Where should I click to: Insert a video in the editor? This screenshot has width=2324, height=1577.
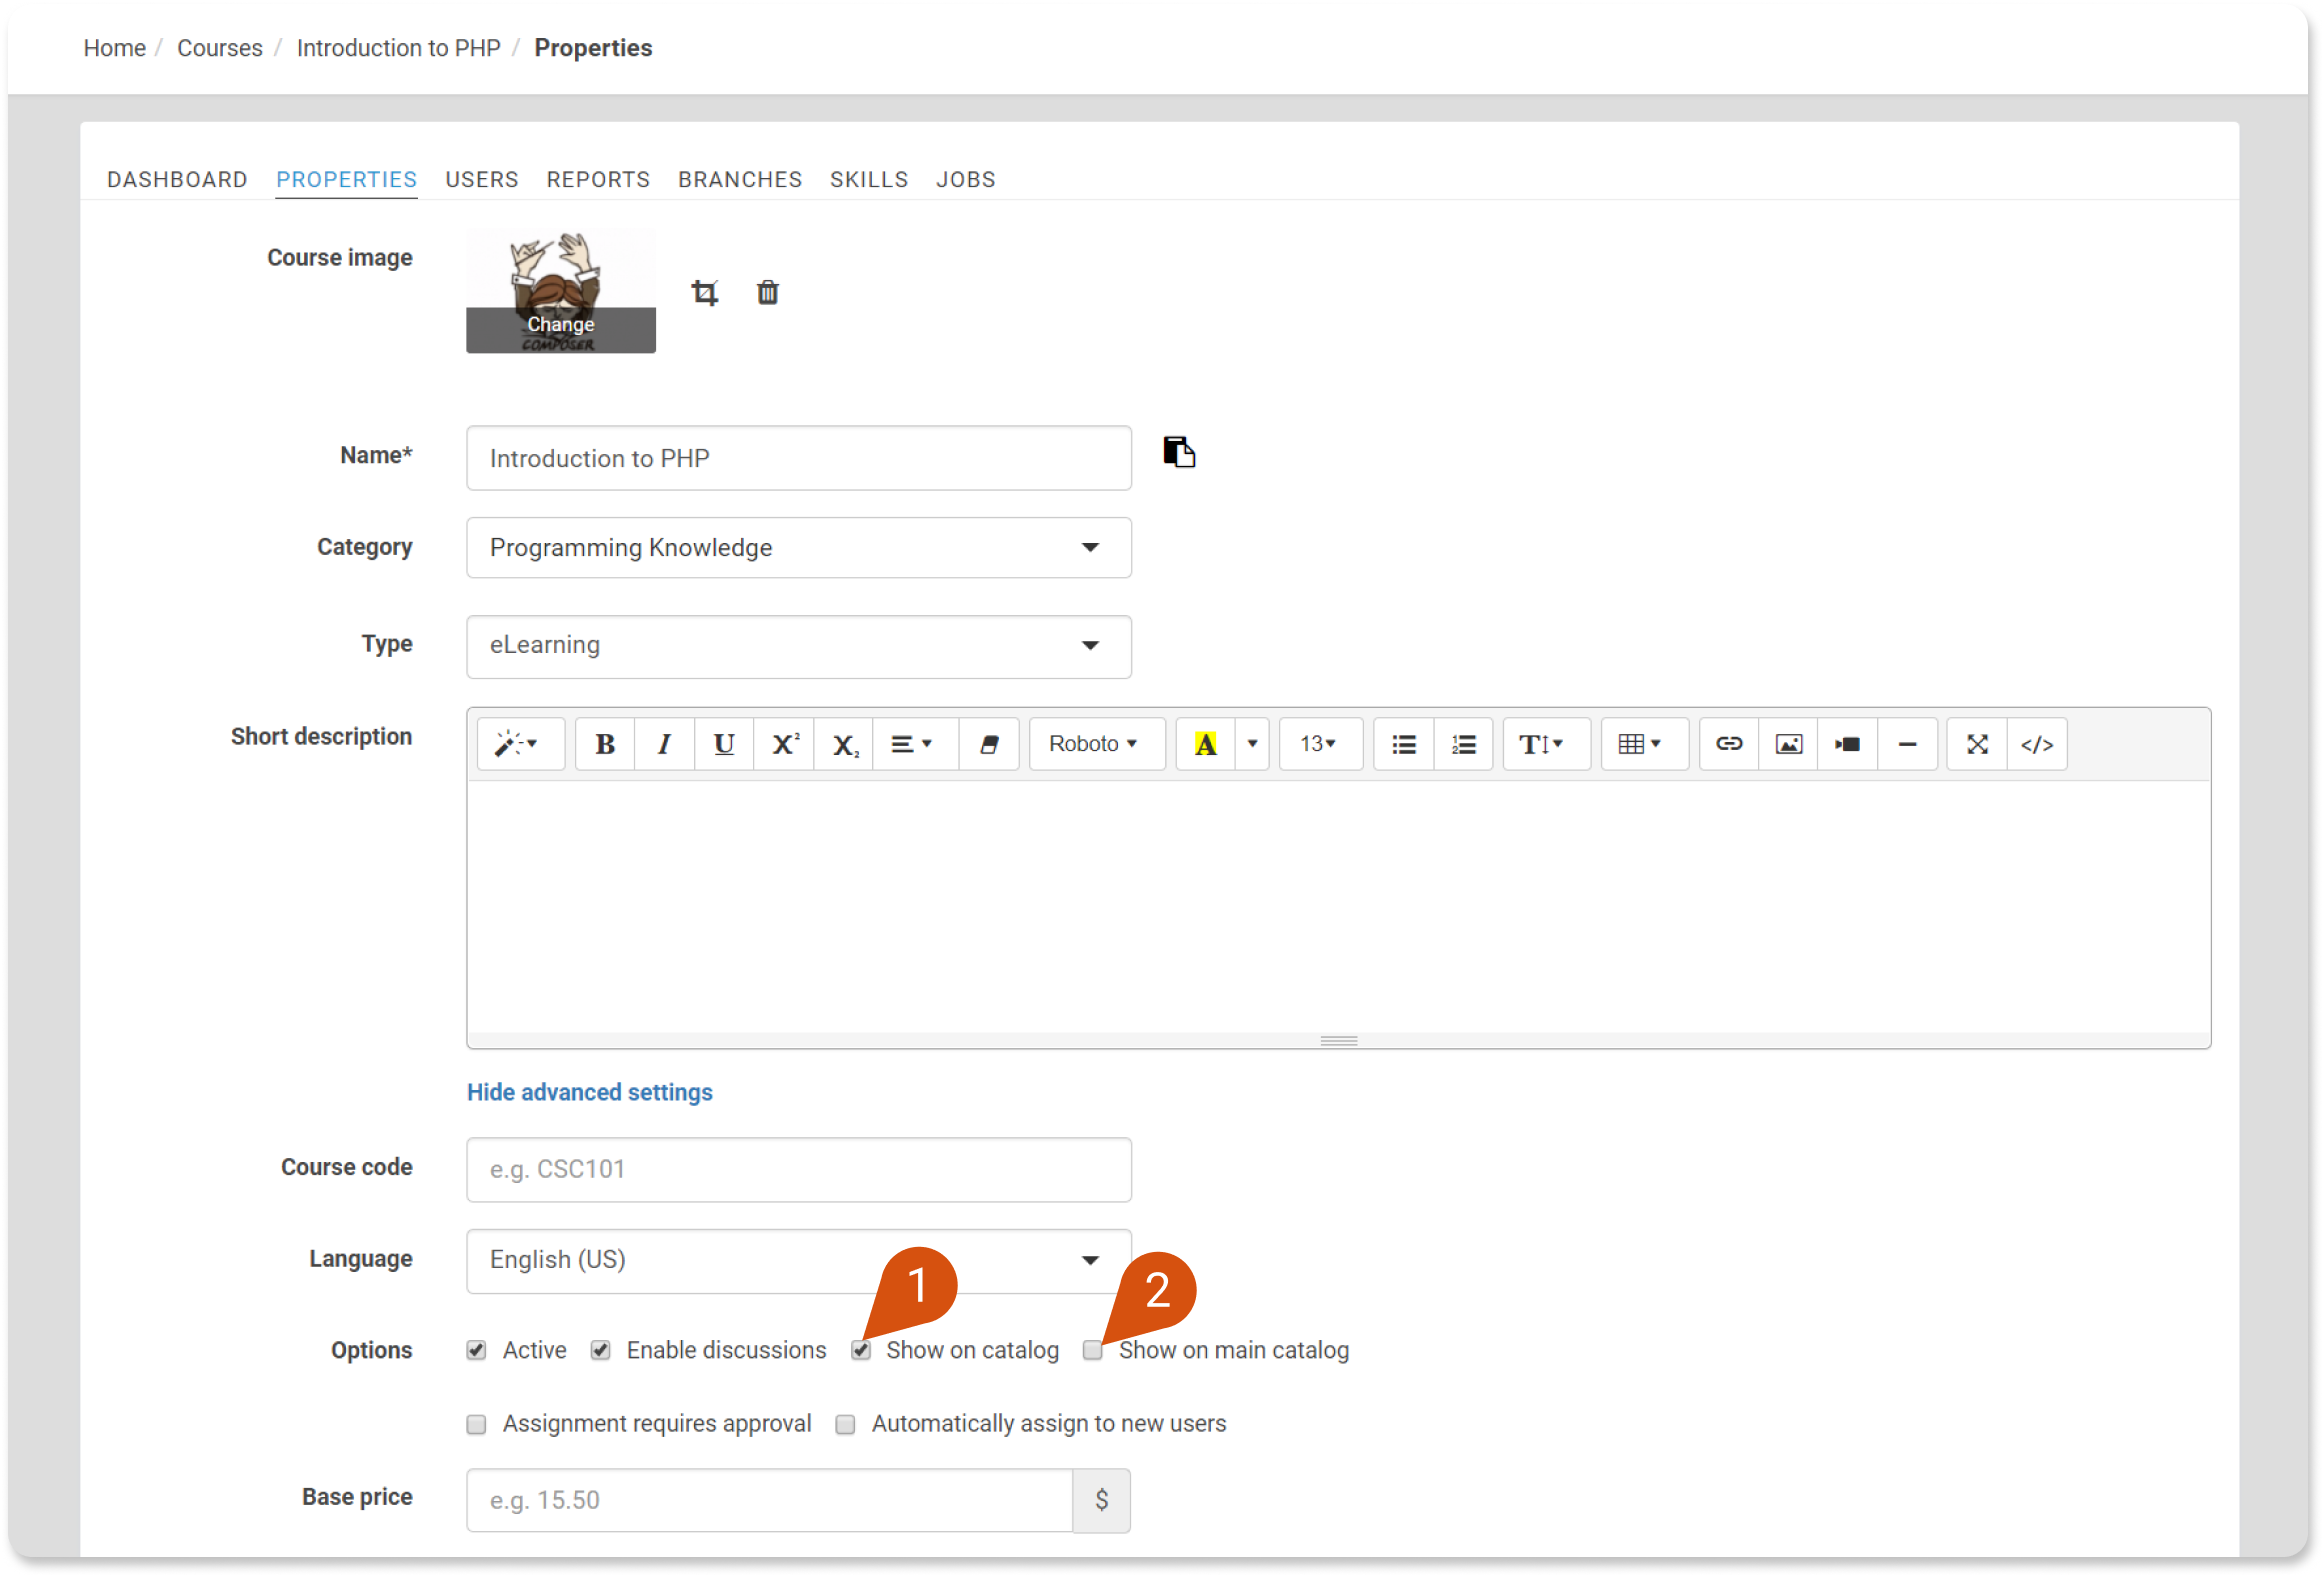(x=1847, y=744)
